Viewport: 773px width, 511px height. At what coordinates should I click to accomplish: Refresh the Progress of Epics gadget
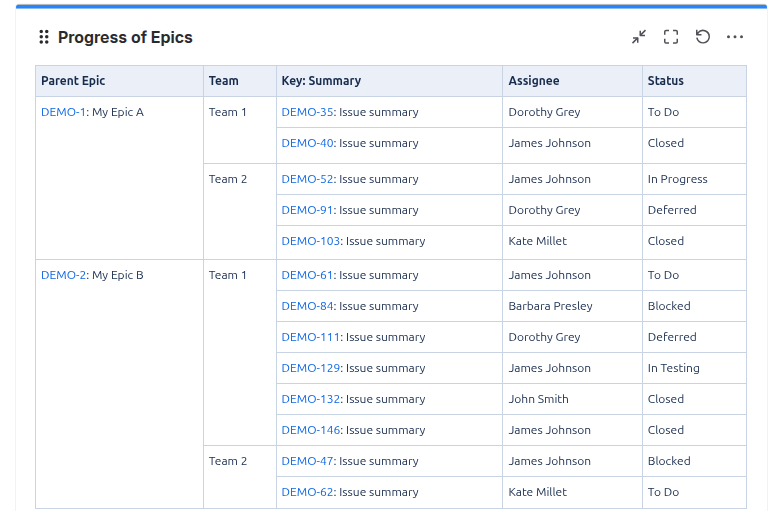tap(703, 37)
